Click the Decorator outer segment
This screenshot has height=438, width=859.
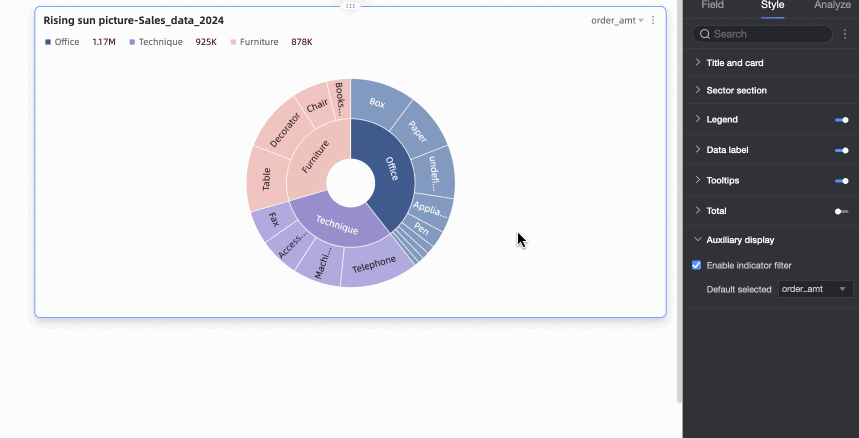(x=285, y=130)
